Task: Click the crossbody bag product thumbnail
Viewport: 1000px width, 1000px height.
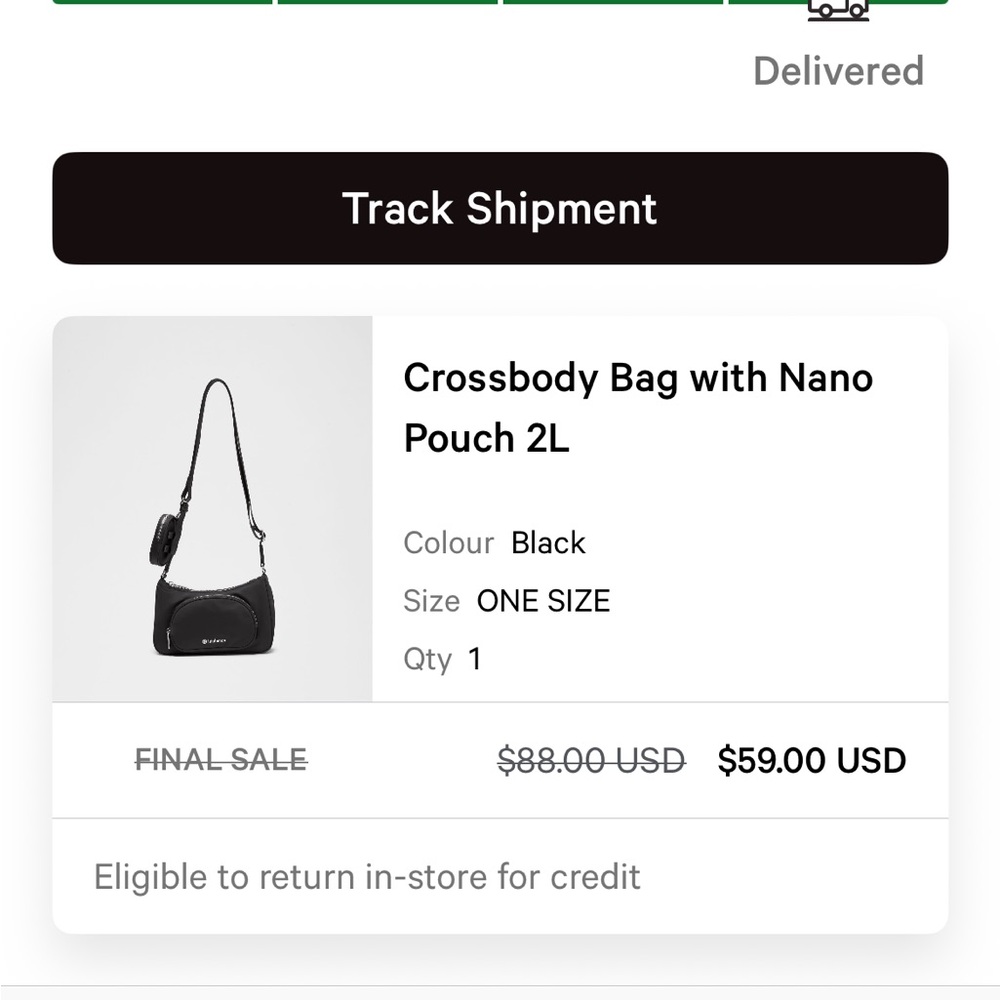Action: pyautogui.click(x=213, y=506)
